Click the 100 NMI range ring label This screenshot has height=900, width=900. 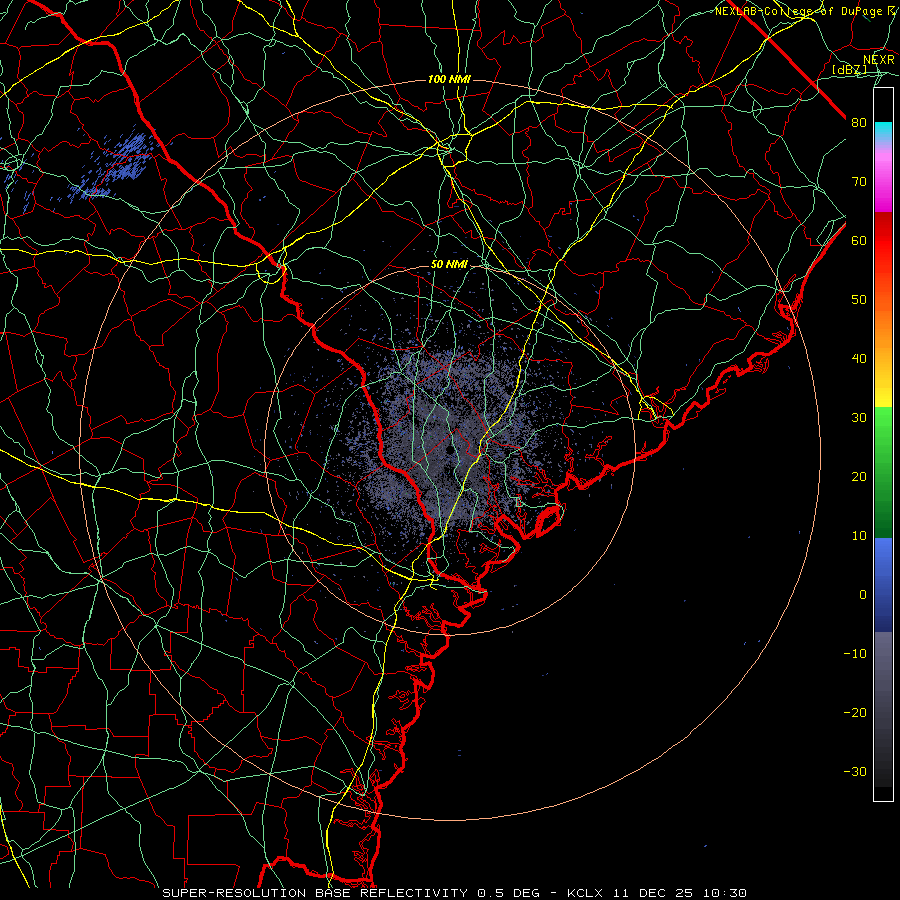(x=449, y=79)
